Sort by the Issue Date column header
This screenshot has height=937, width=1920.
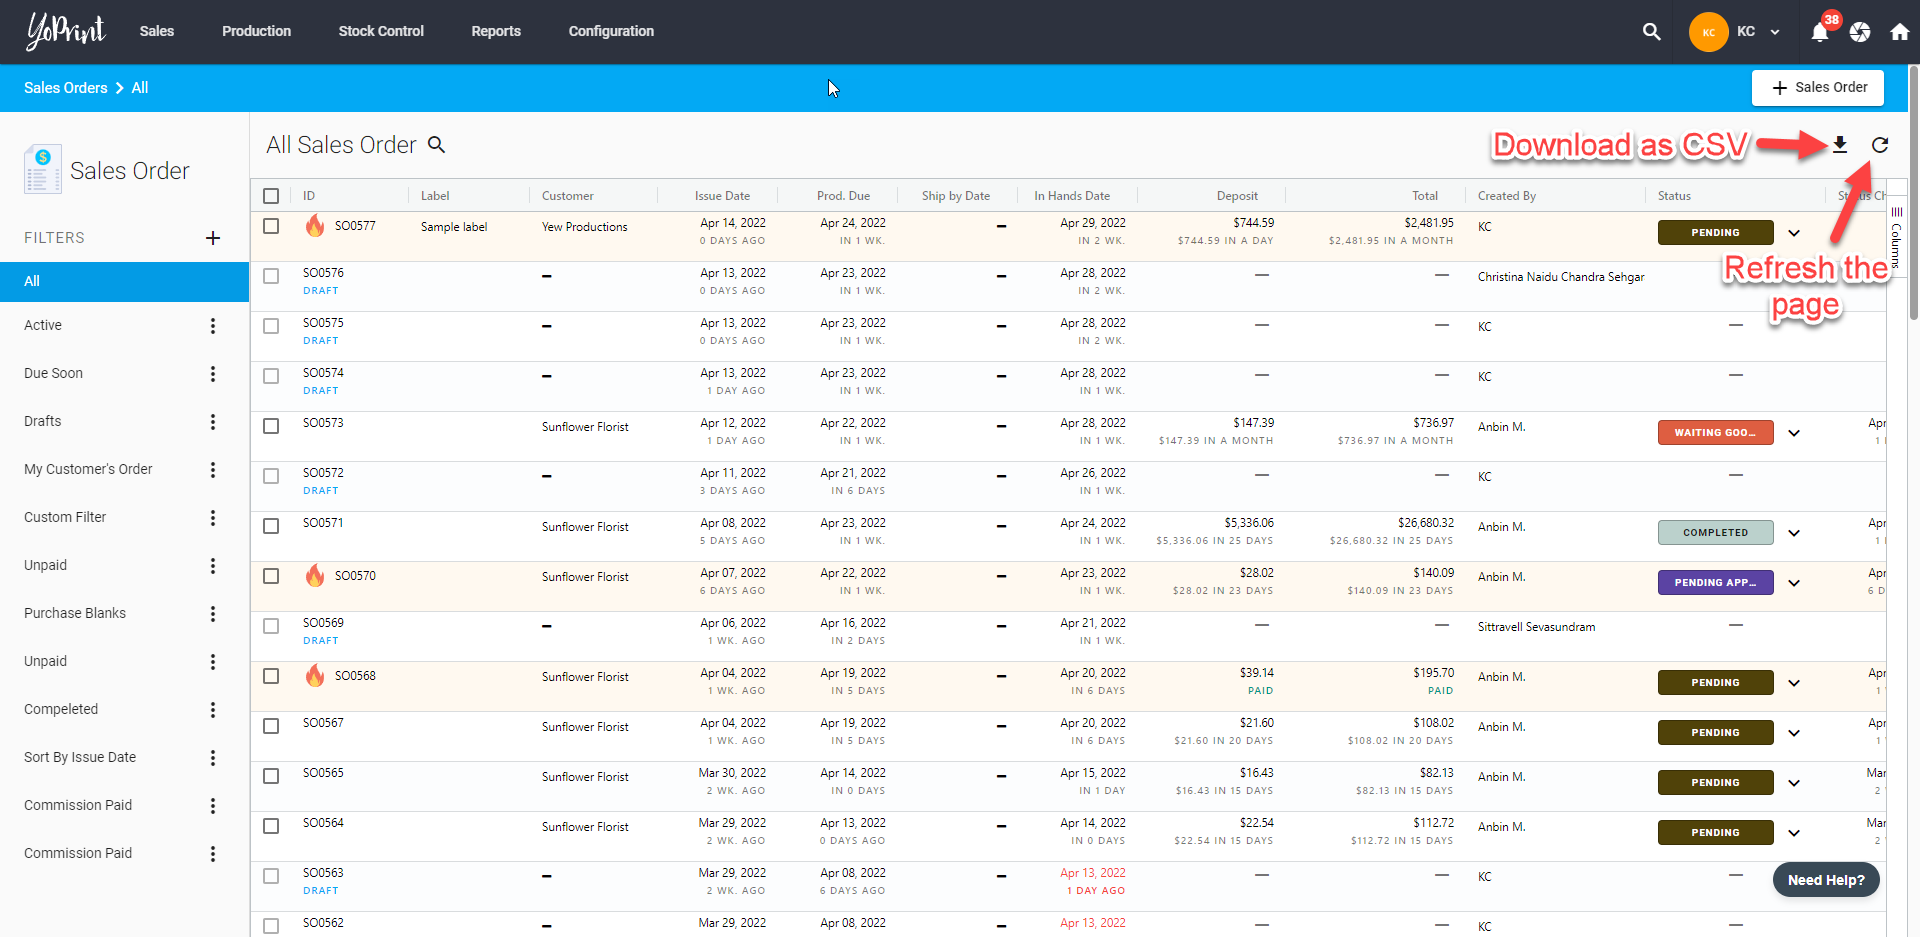tap(722, 196)
